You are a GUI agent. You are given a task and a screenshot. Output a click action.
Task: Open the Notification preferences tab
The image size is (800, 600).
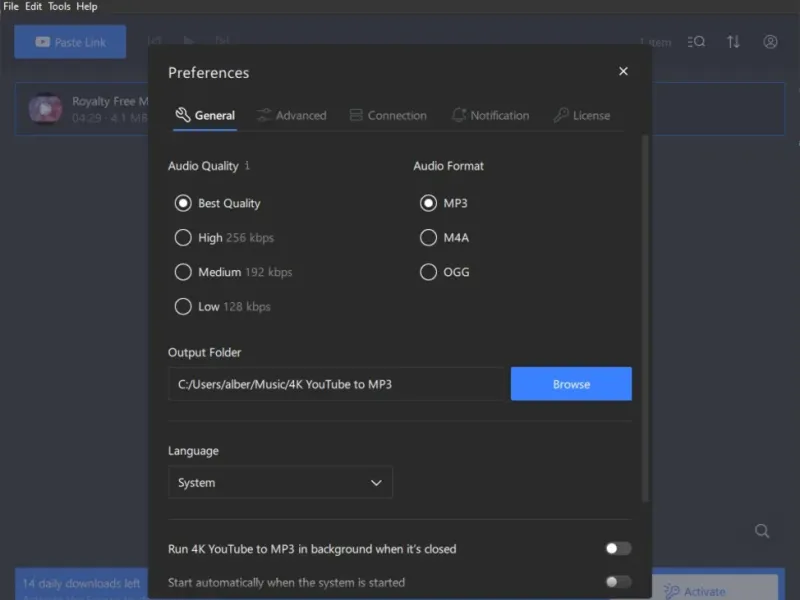[x=490, y=115]
